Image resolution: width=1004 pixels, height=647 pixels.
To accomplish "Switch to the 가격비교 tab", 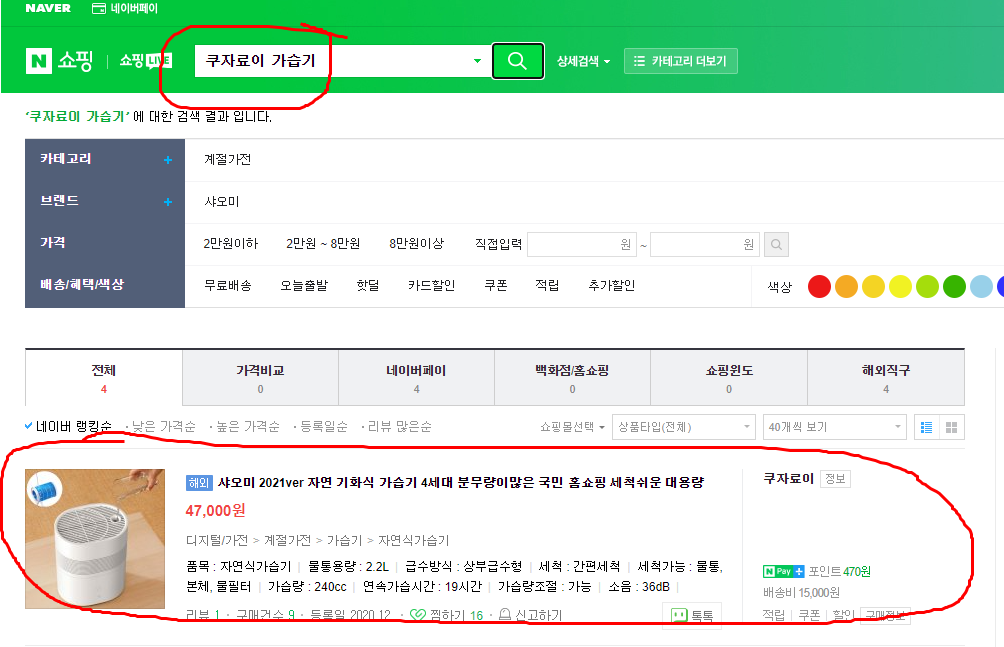I will pyautogui.click(x=260, y=378).
